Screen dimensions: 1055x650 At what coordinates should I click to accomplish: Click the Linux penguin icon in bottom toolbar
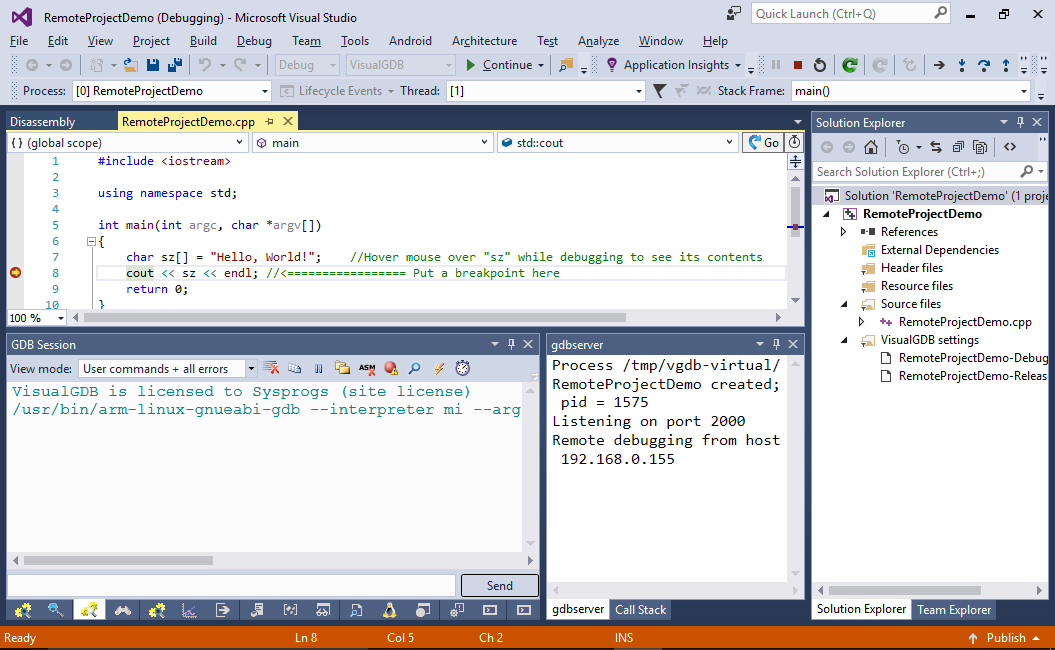click(x=389, y=610)
